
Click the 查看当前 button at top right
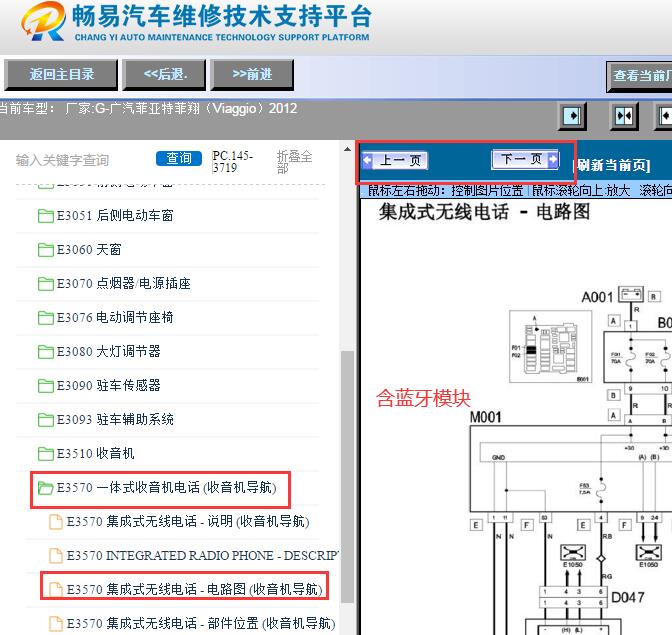click(639, 76)
